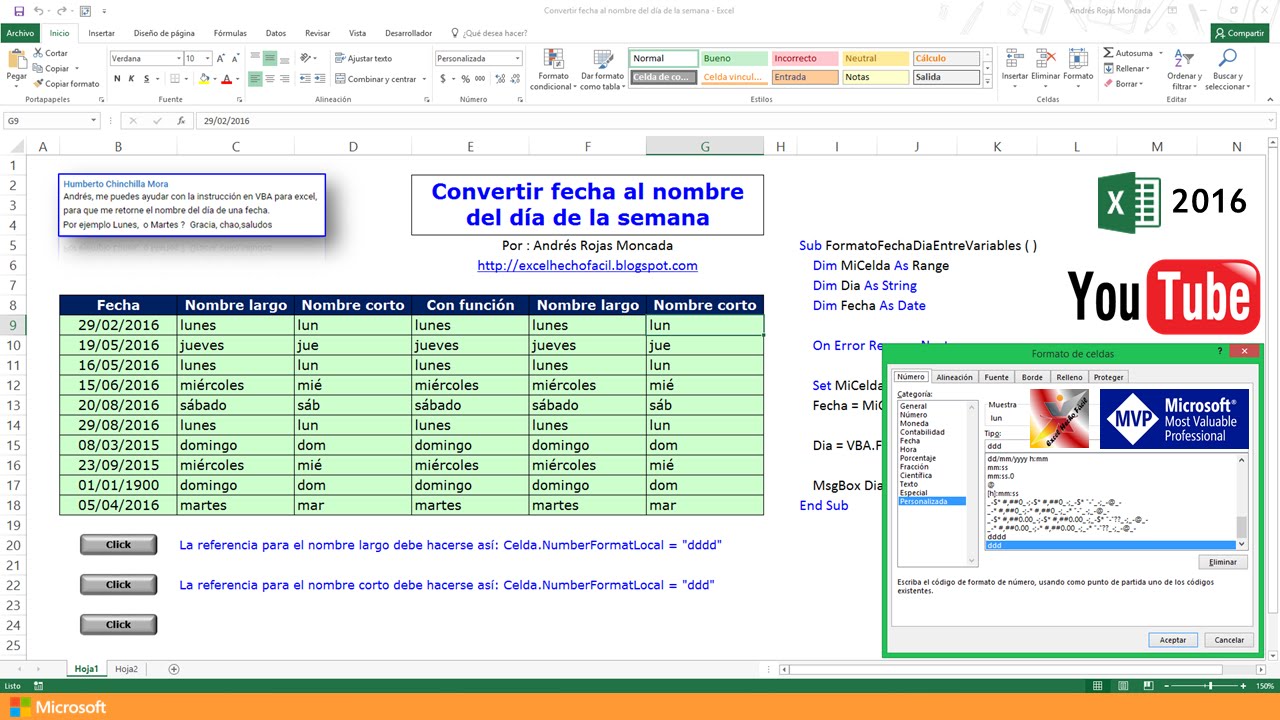Image resolution: width=1280 pixels, height=720 pixels.
Task: Apply the percent style icon
Action: [x=465, y=79]
